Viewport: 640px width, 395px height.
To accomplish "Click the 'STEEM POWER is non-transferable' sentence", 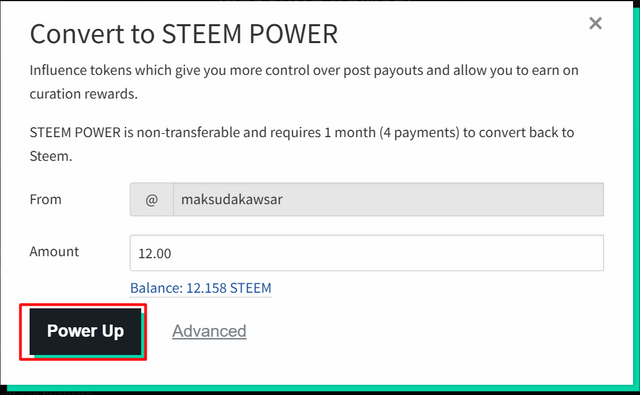I will coord(302,133).
